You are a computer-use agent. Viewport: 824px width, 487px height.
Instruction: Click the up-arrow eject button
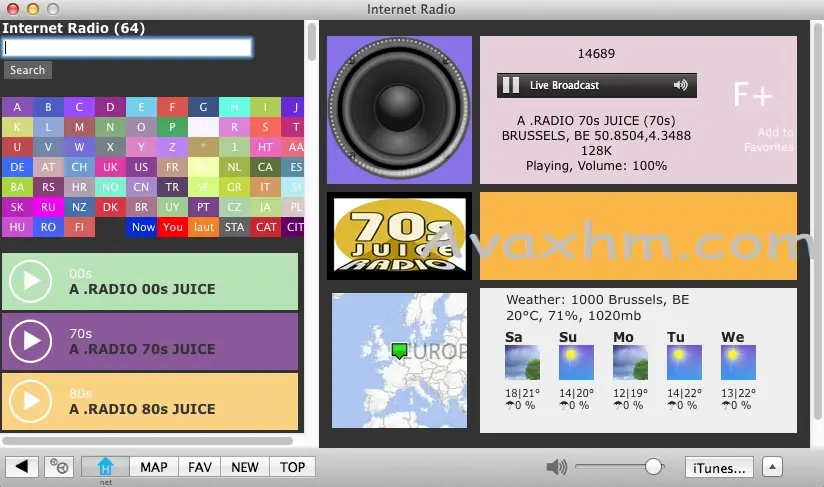tap(772, 467)
